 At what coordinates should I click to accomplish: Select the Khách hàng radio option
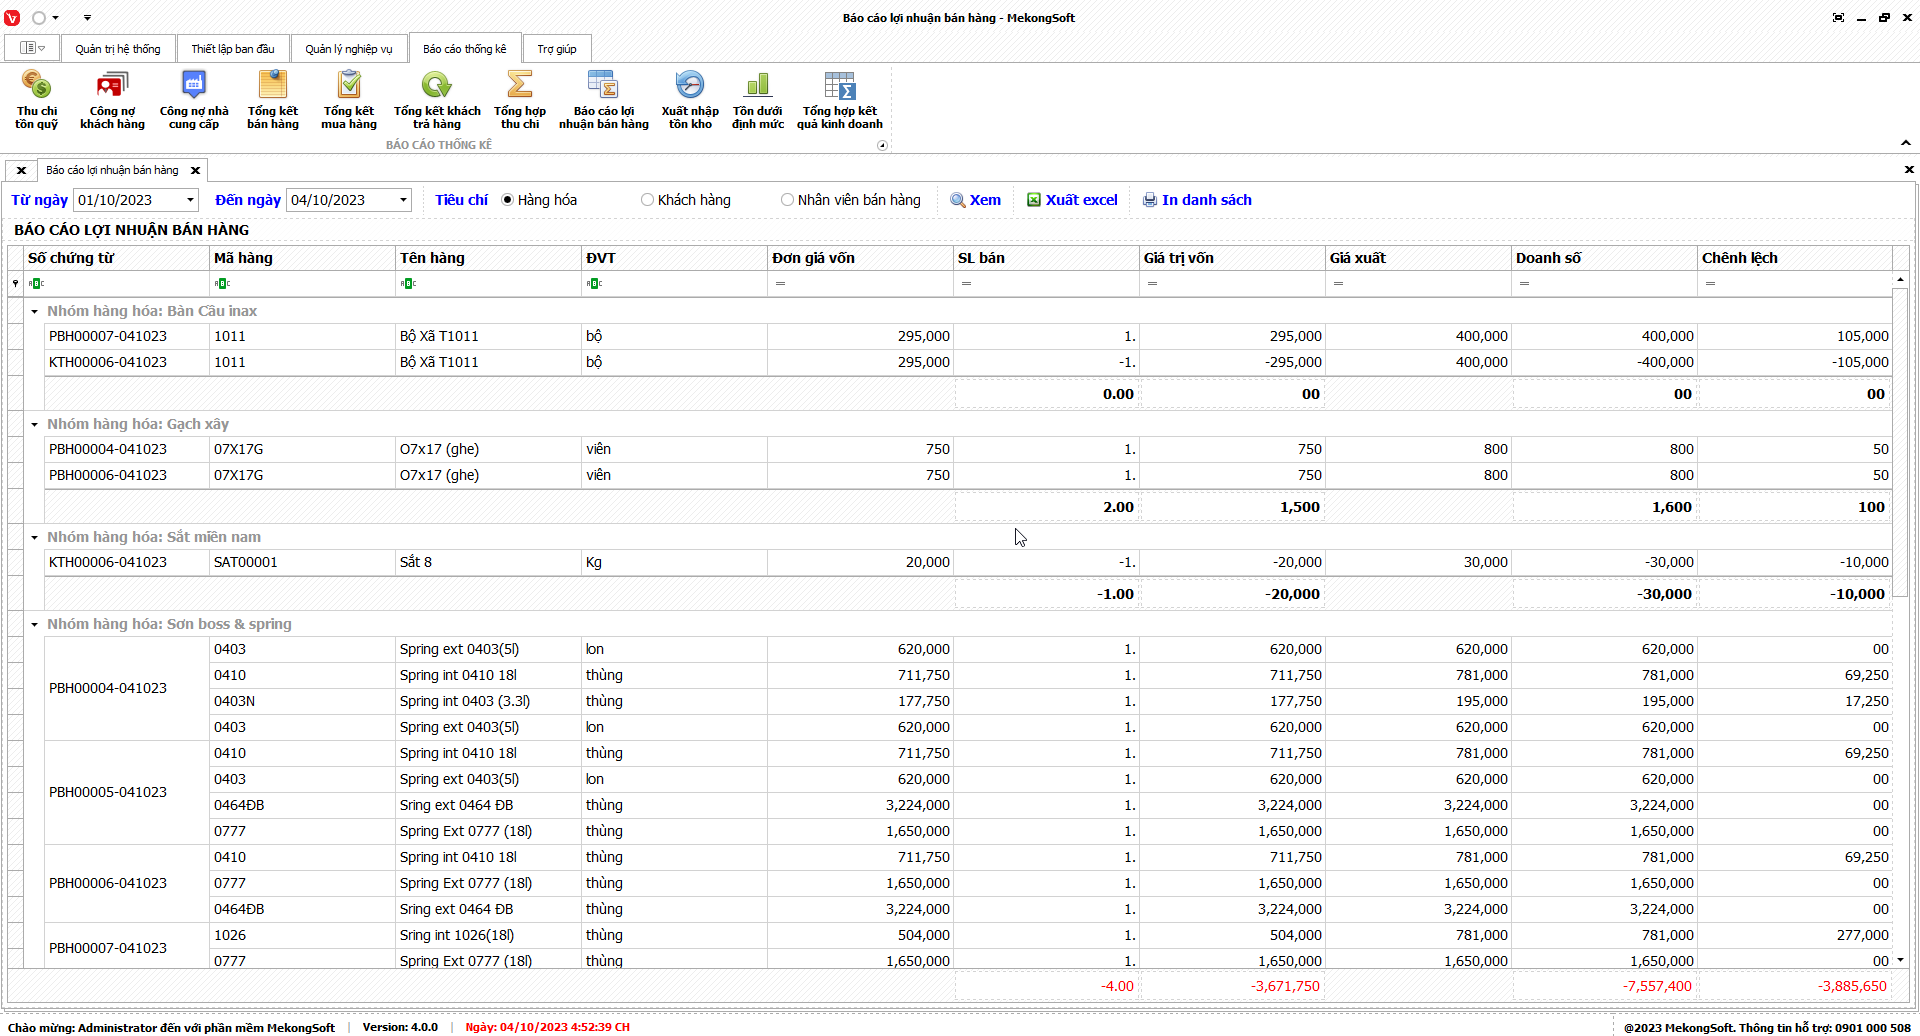click(x=648, y=200)
